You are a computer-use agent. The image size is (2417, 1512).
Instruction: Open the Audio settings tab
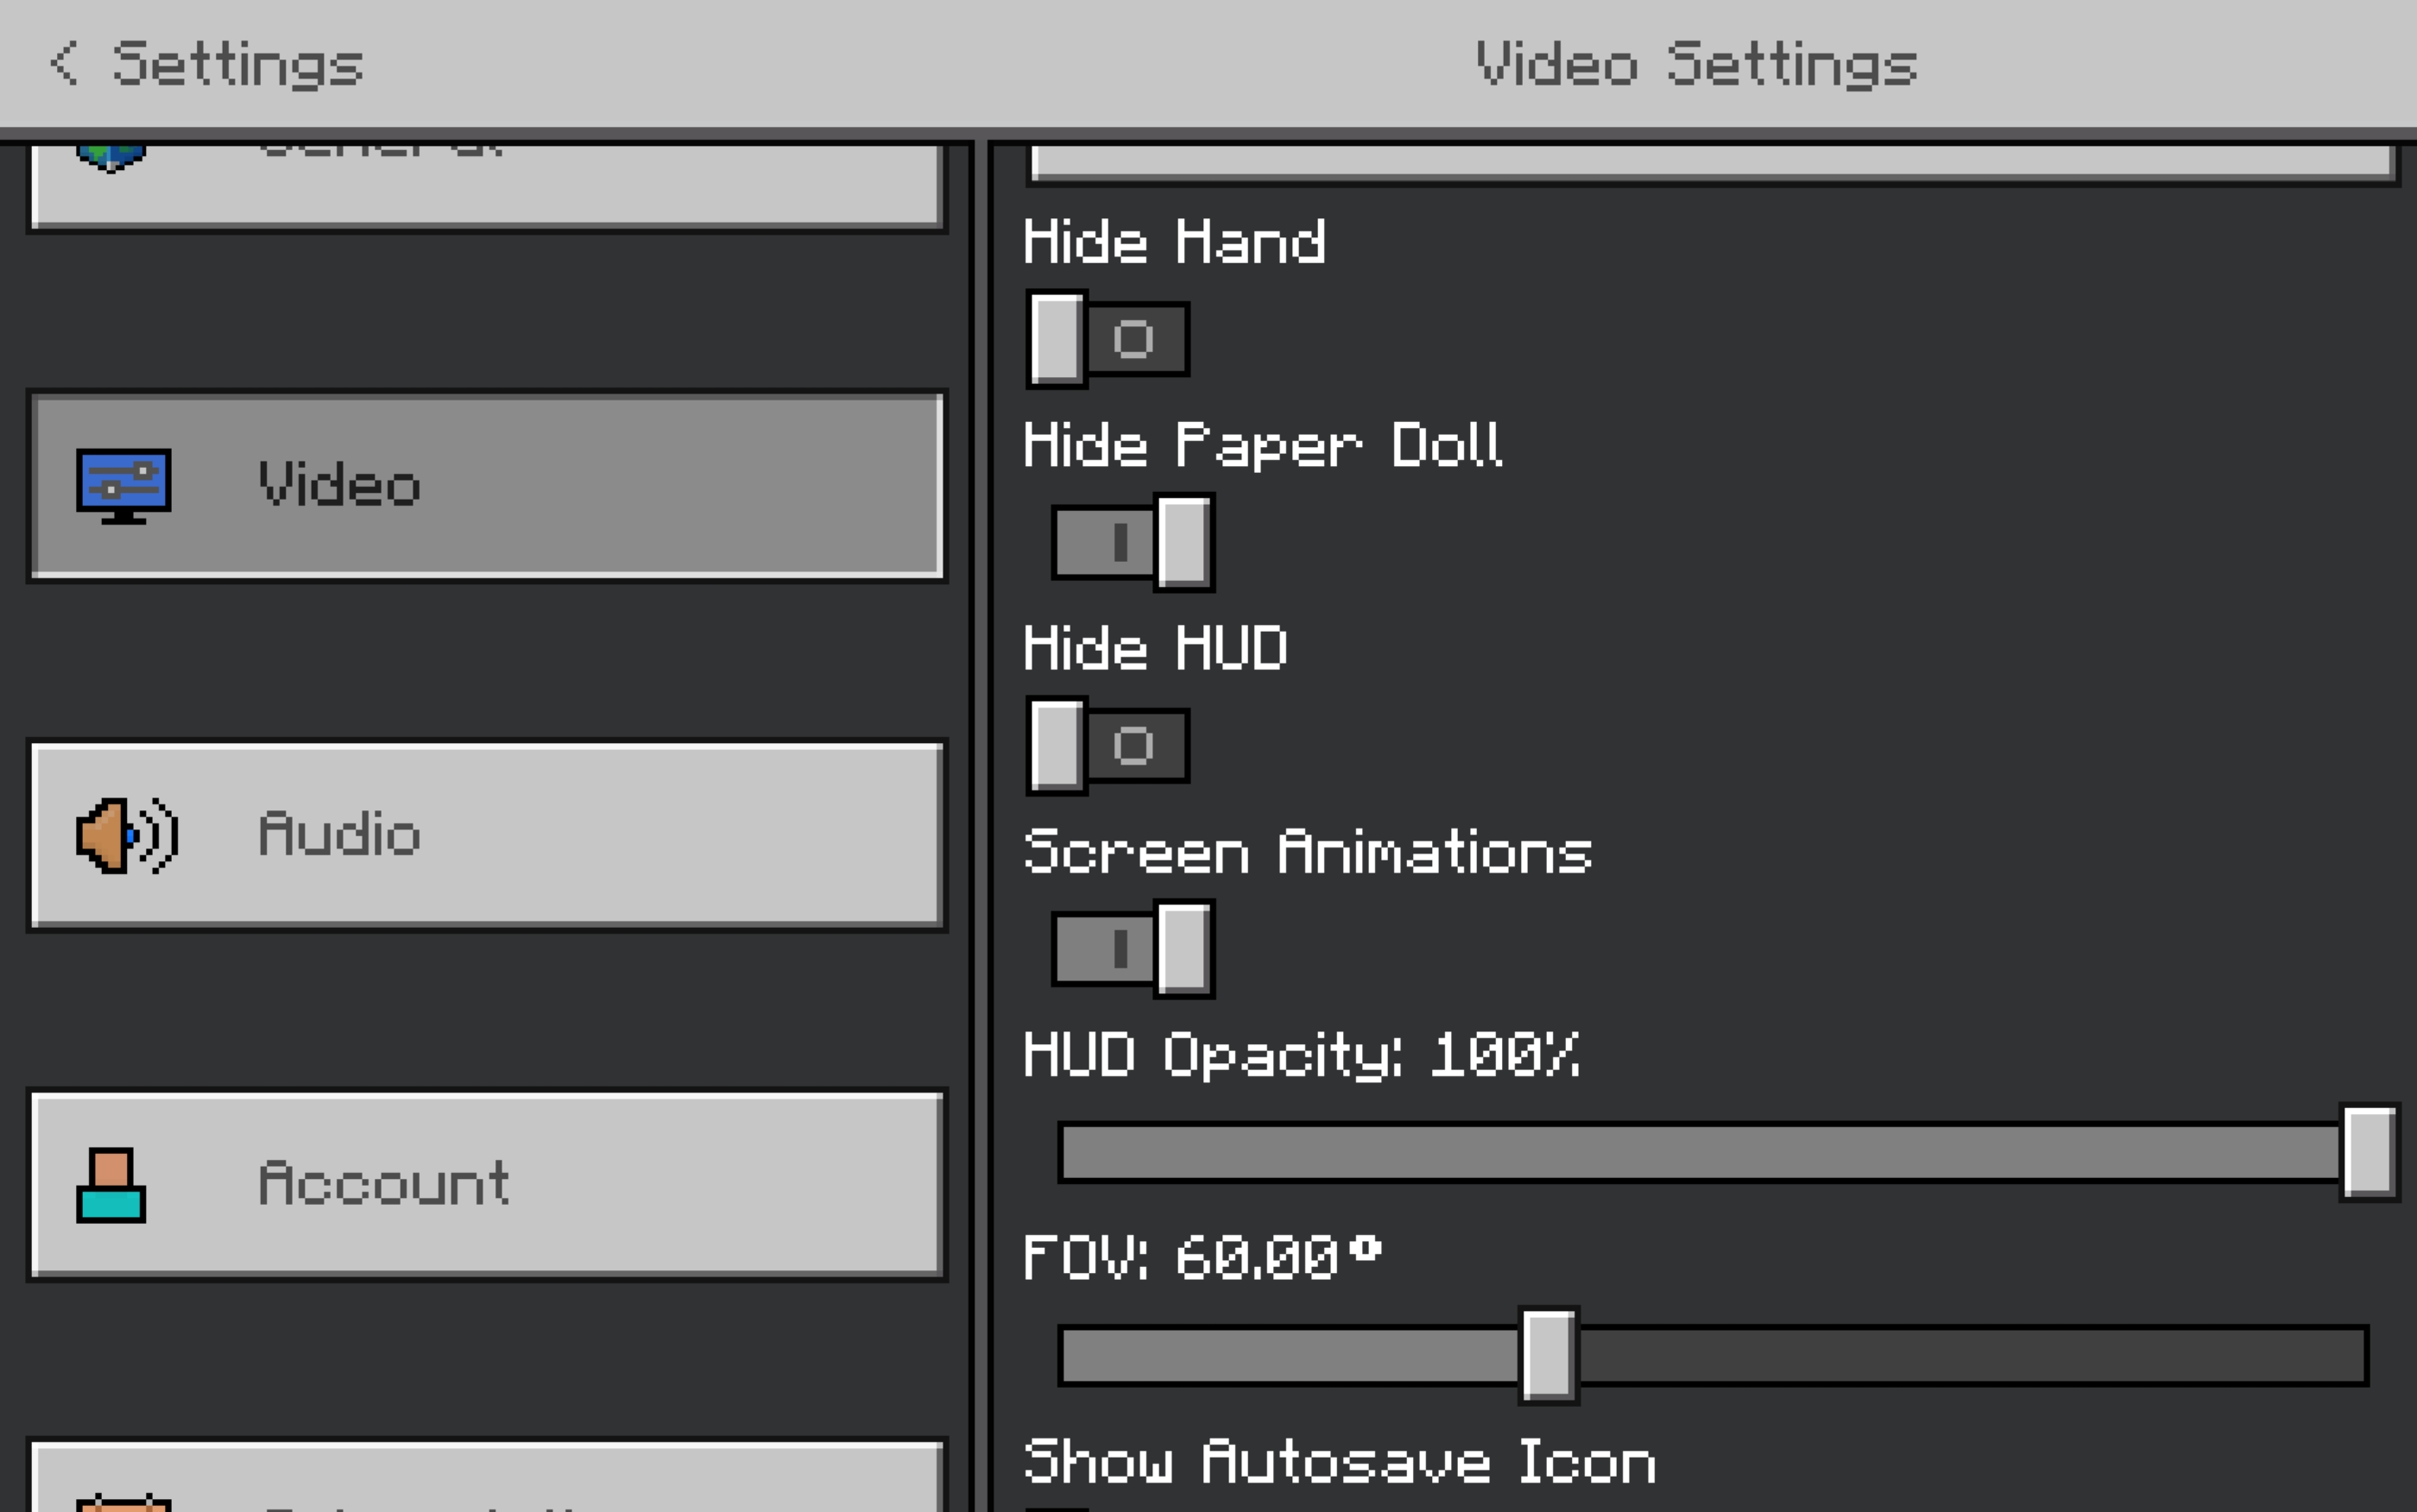click(x=487, y=835)
